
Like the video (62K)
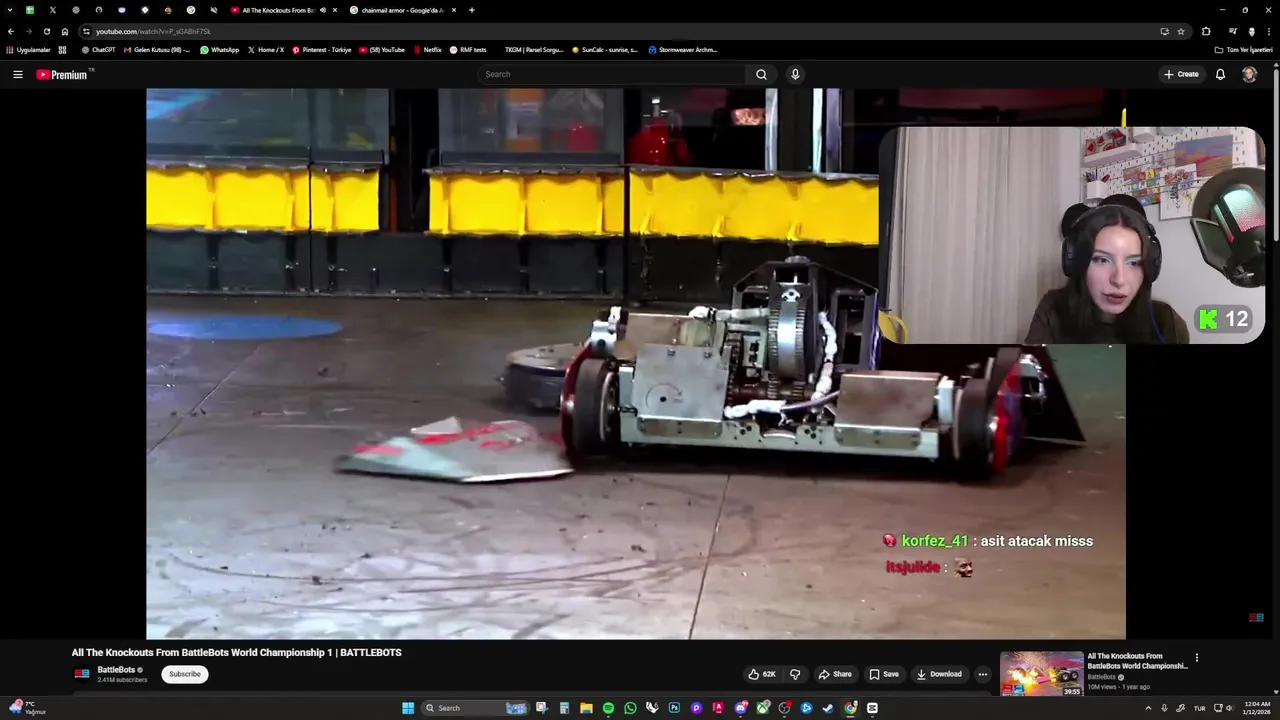pyautogui.click(x=762, y=674)
